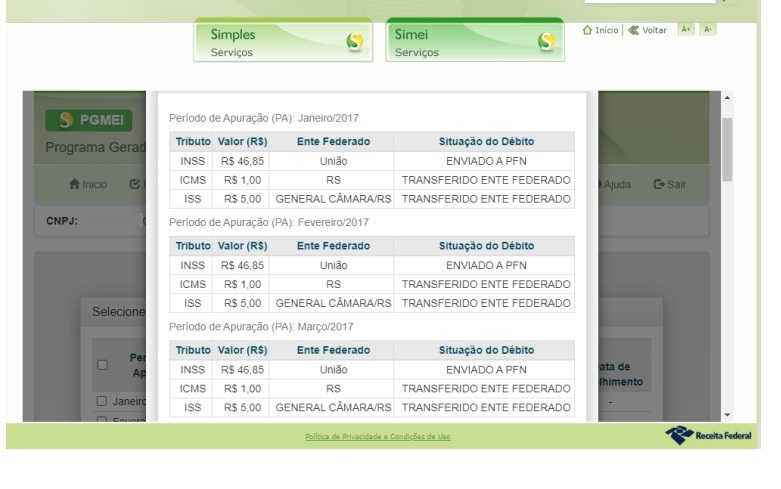Click the Simples Serviços logo icon

point(353,41)
